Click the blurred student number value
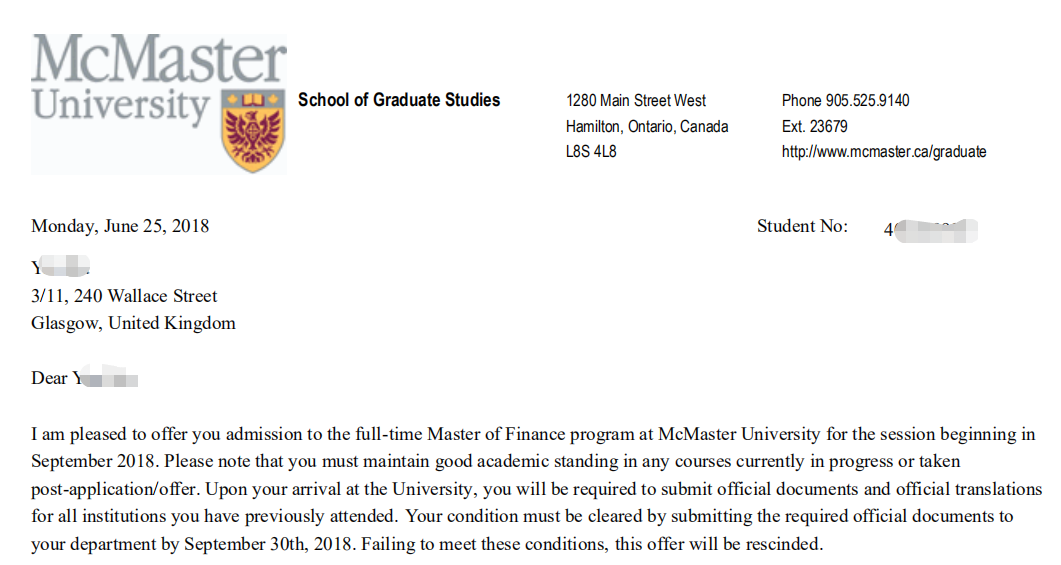The height and width of the screenshot is (565, 1061). 930,230
